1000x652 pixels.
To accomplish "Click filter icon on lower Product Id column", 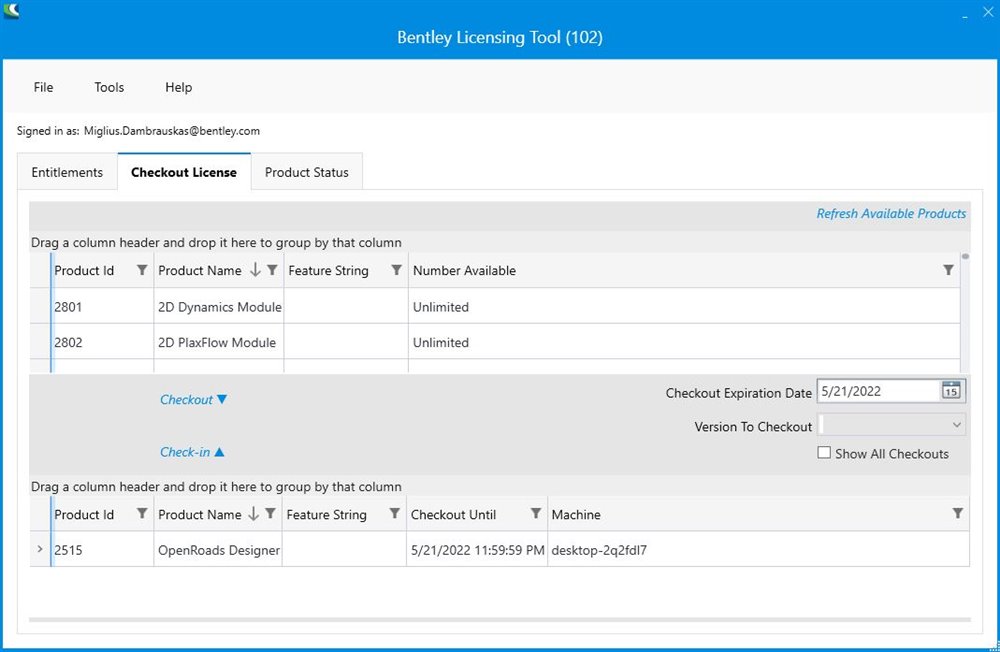I will click(142, 514).
